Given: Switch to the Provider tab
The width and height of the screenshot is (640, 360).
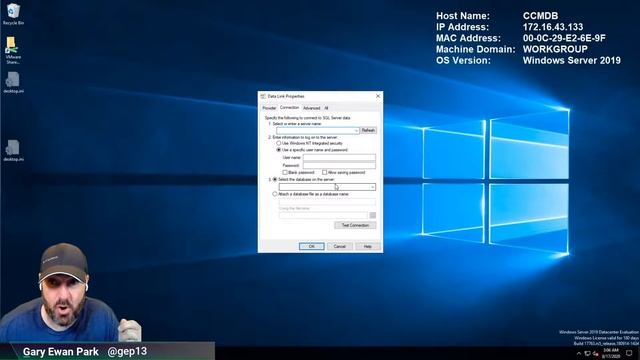Looking at the screenshot, I should point(269,108).
